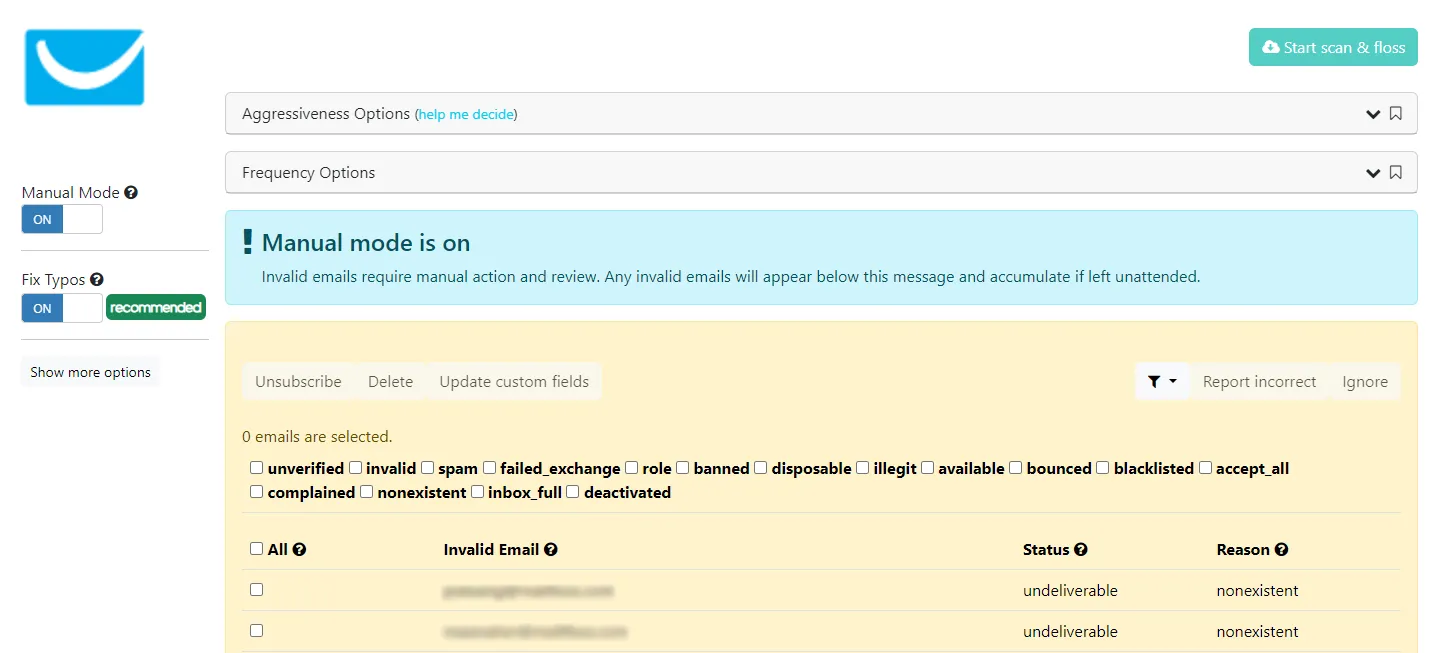
Task: Click the GetResponse smile logo
Action: [x=85, y=67]
